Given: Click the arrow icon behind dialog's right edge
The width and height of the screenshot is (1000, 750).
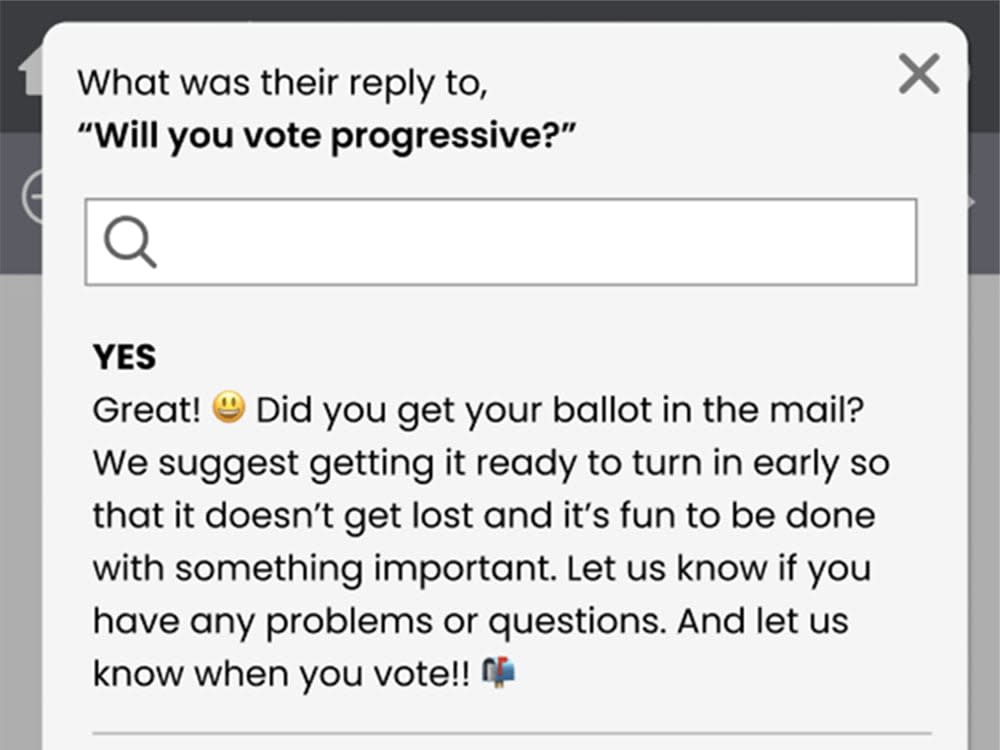Looking at the screenshot, I should click(972, 202).
